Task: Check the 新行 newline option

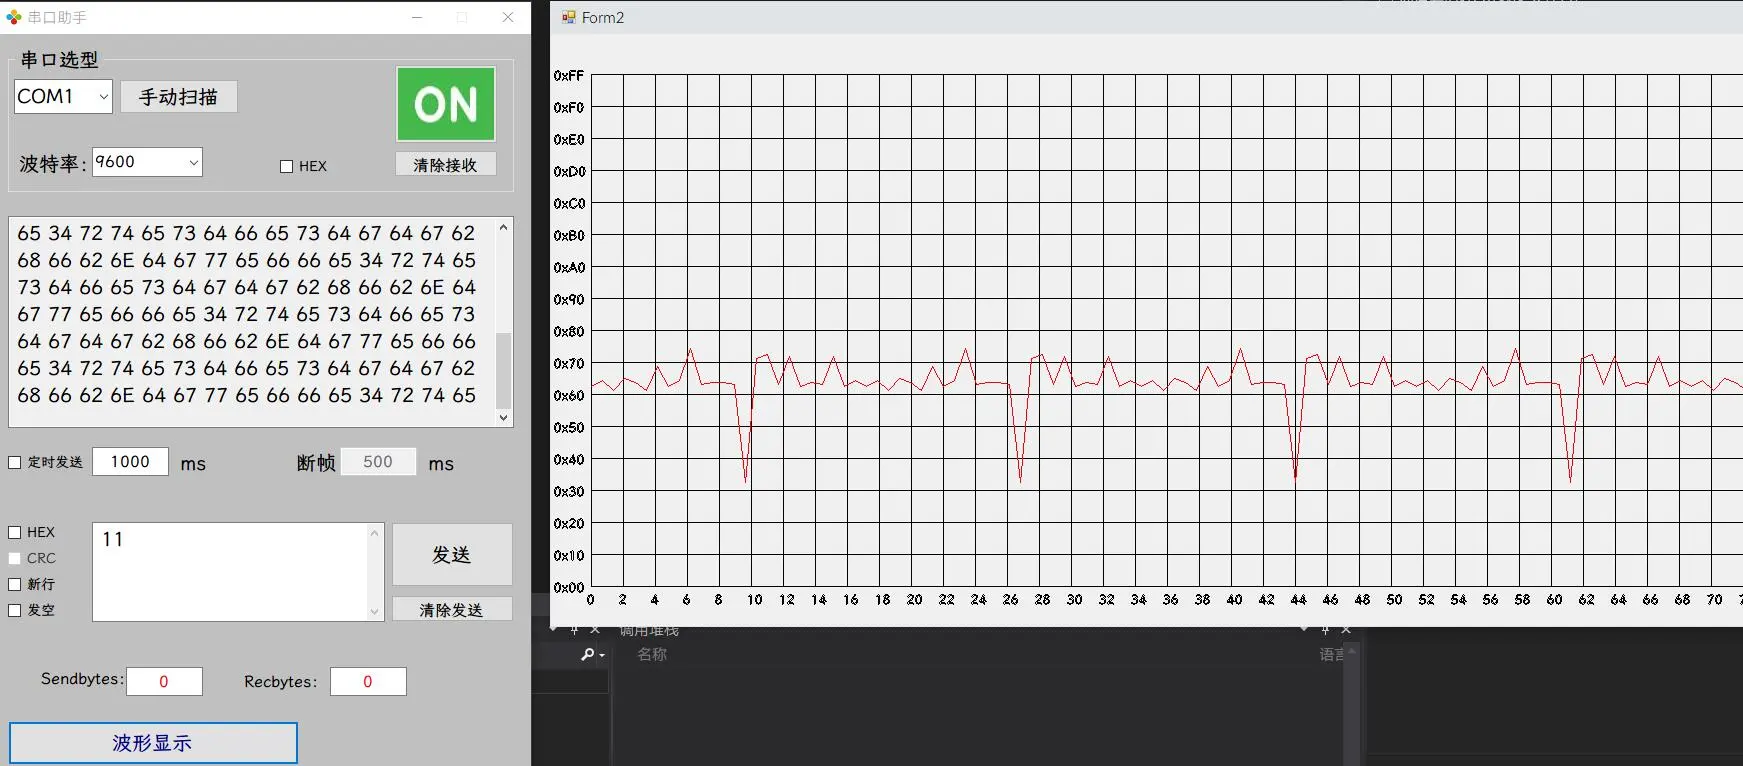Action: click(15, 584)
